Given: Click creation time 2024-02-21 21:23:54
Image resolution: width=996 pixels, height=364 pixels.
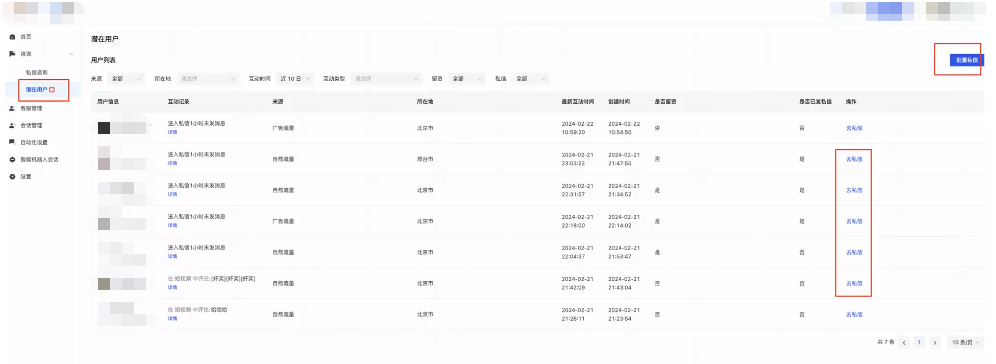Looking at the screenshot, I should coord(619,314).
